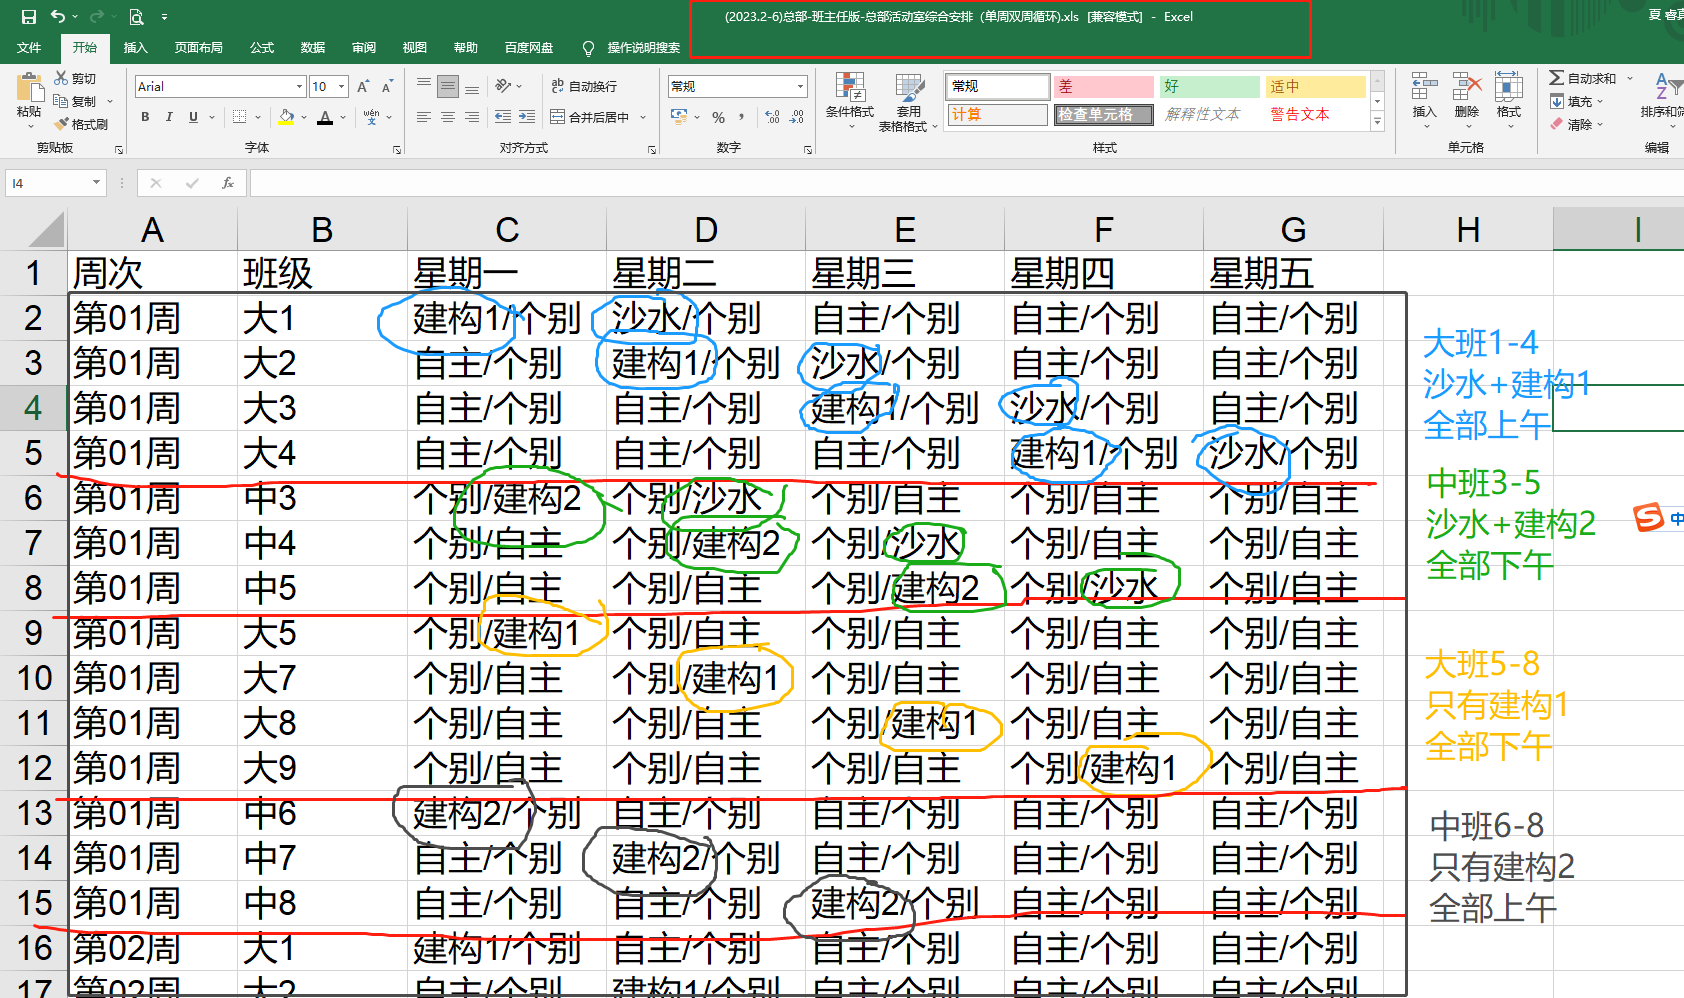Open the Arial font name dropdown
Image resolution: width=1684 pixels, height=998 pixels.
click(299, 87)
